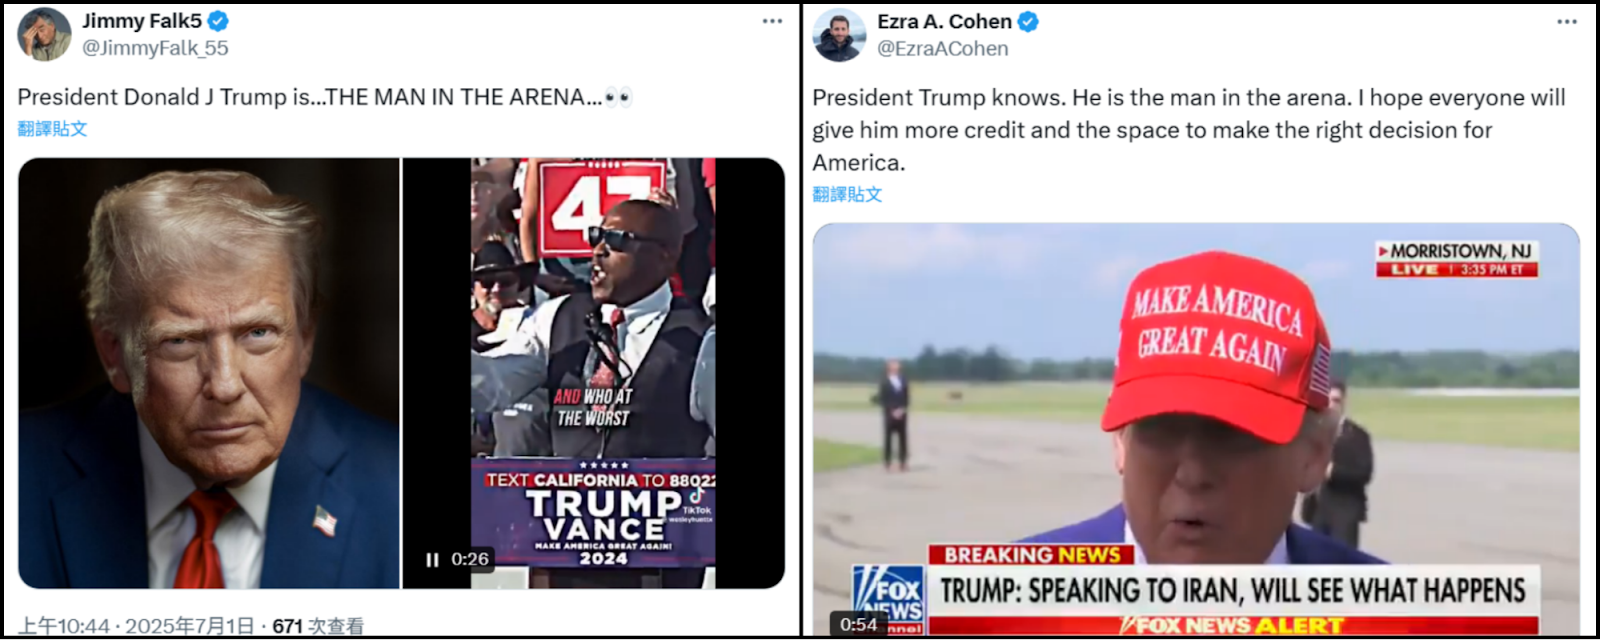This screenshot has width=1600, height=640.
Task: Open the Trump portrait photo
Action: 209,373
